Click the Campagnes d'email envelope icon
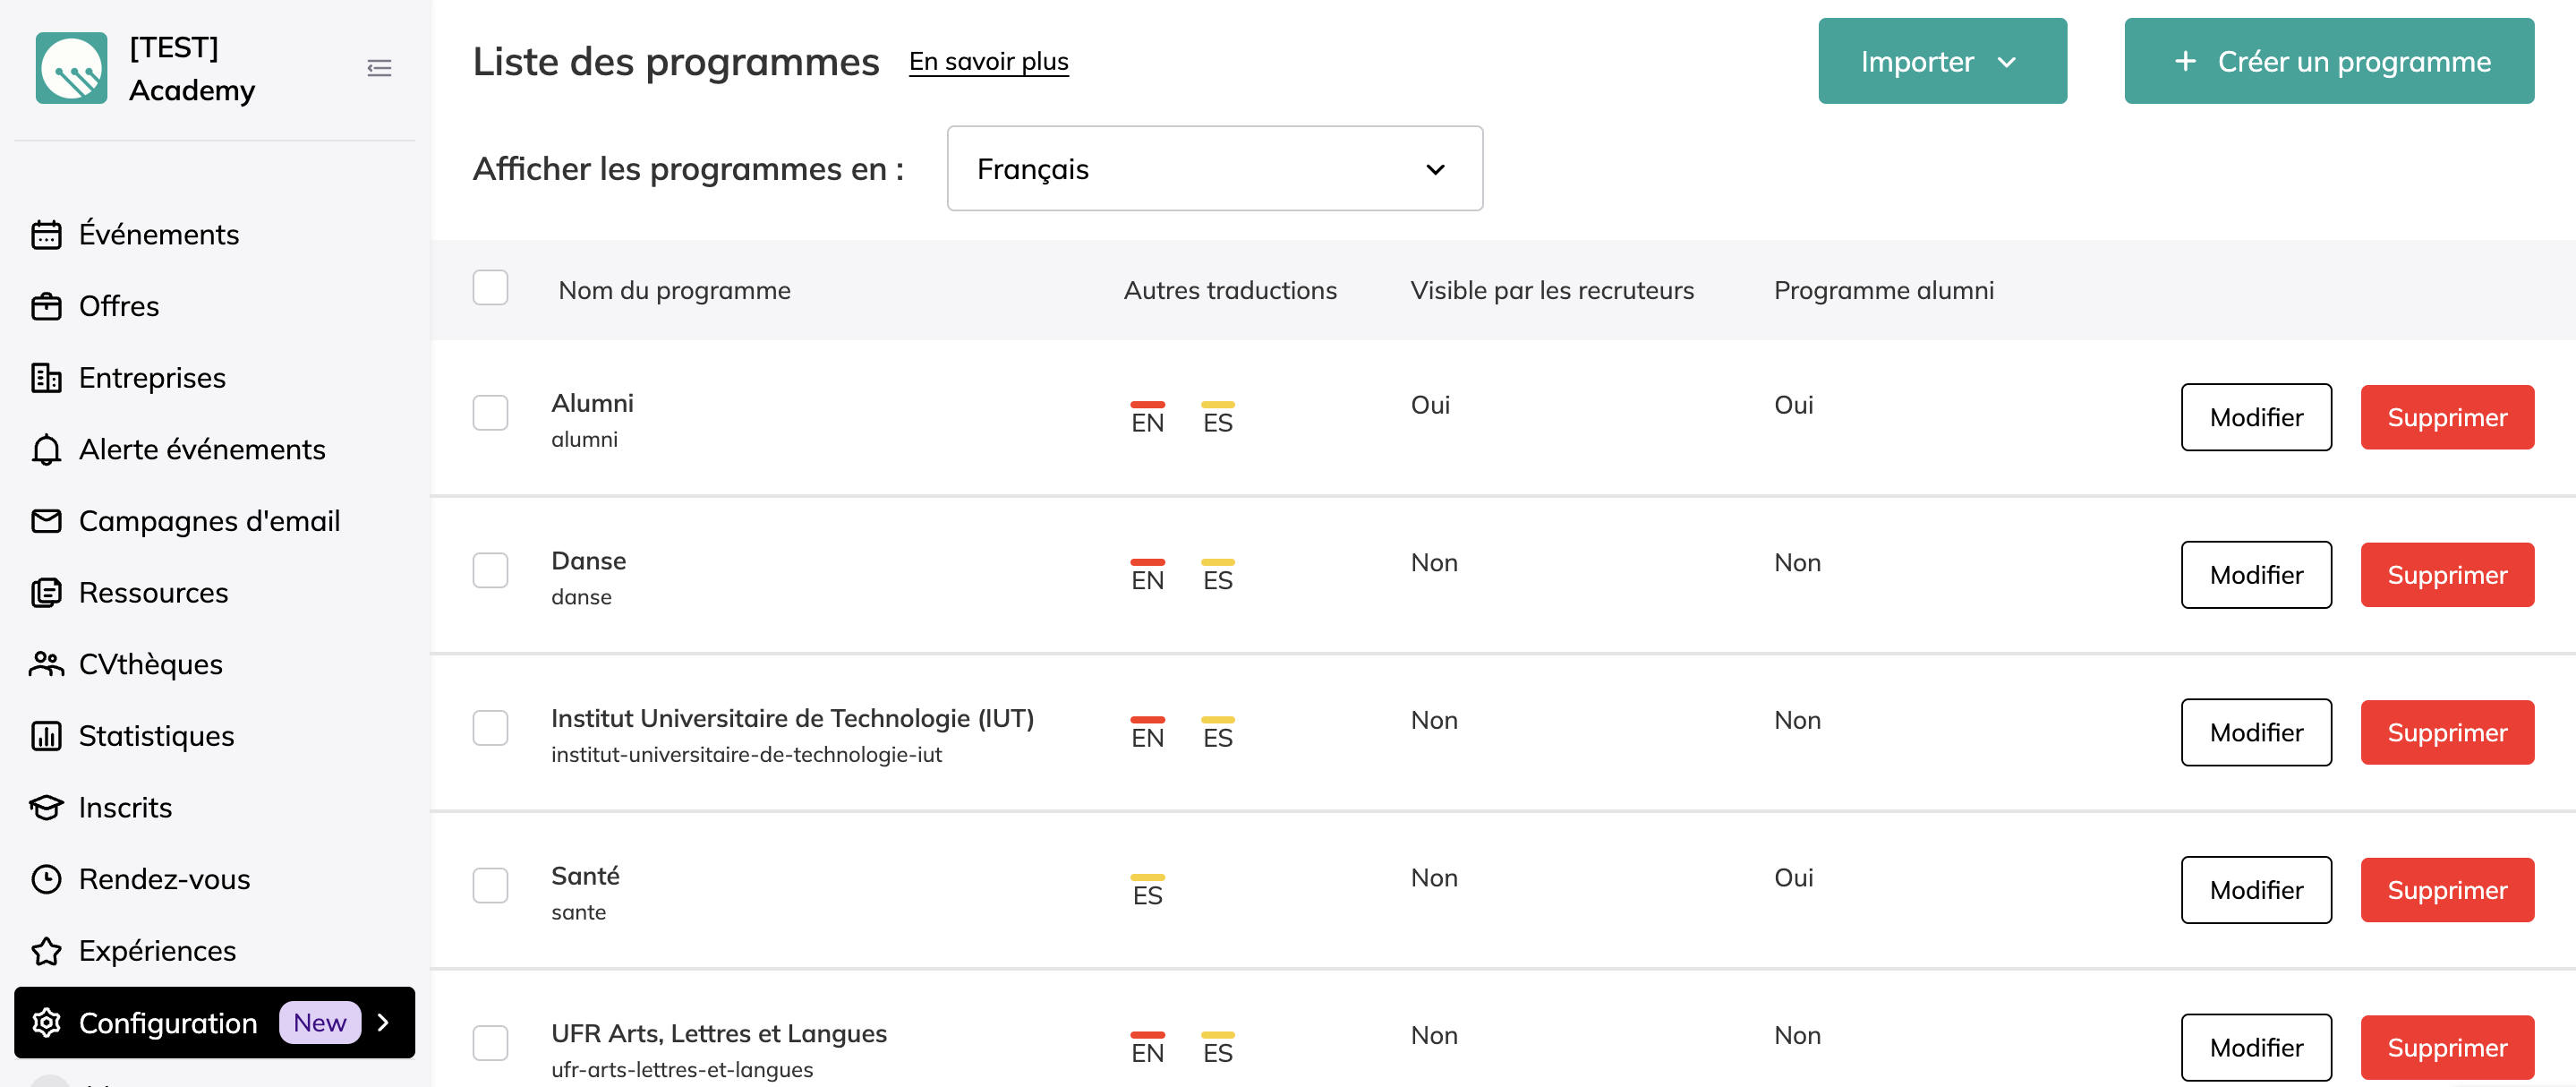Screen dimensions: 2576x1087 click(x=46, y=521)
